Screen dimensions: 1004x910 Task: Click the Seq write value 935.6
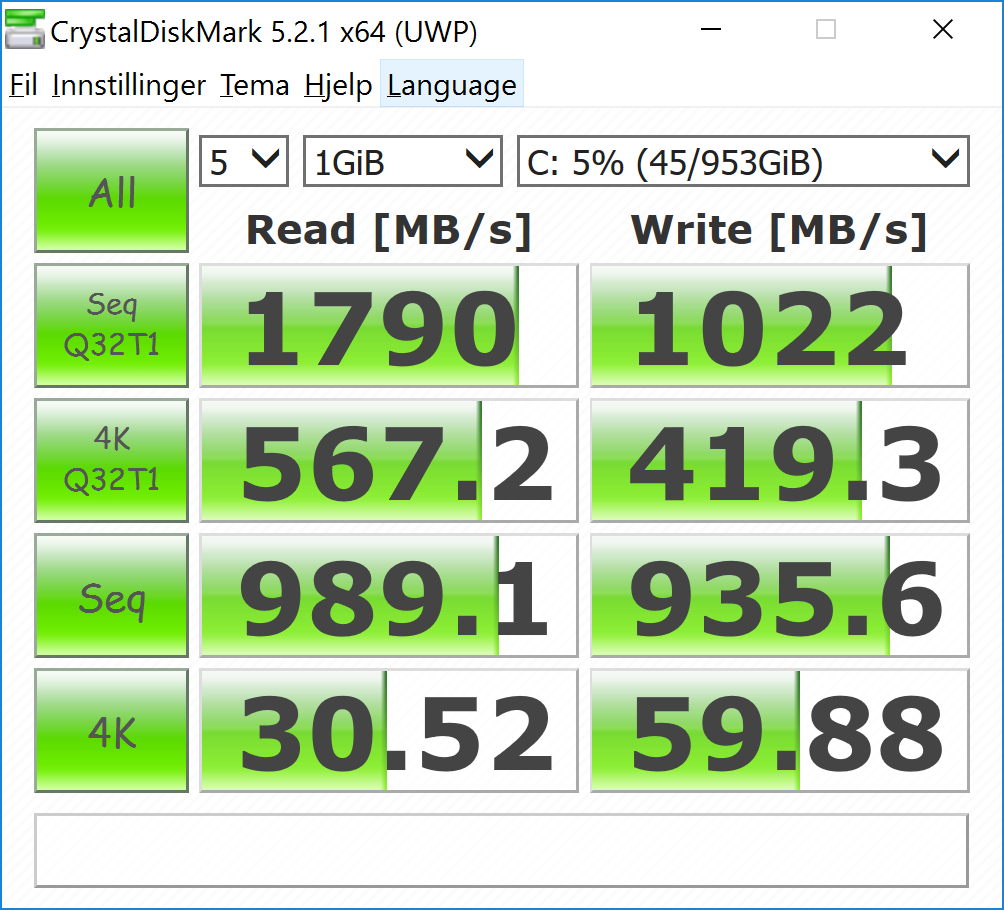(779, 596)
